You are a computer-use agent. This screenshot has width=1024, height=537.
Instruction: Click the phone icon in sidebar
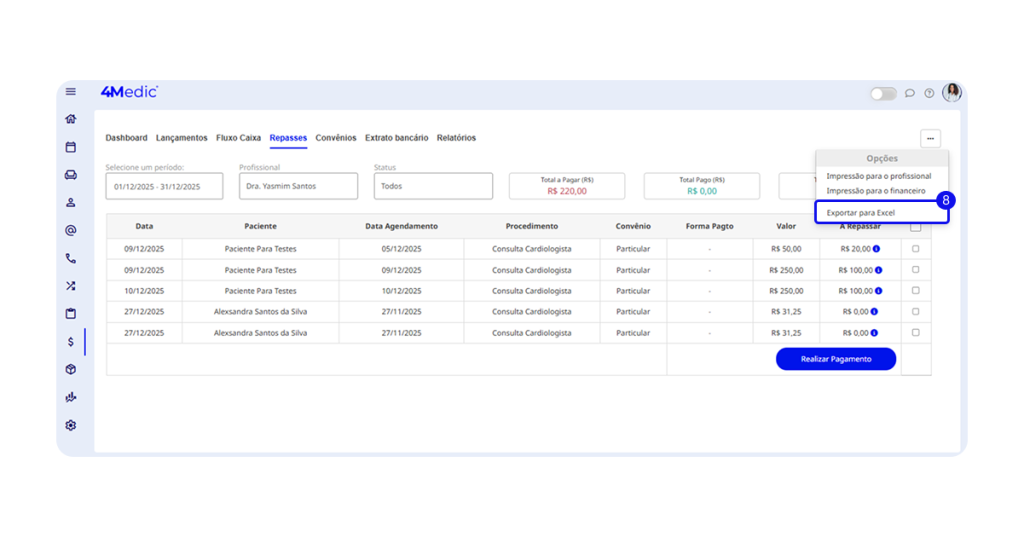click(71, 258)
